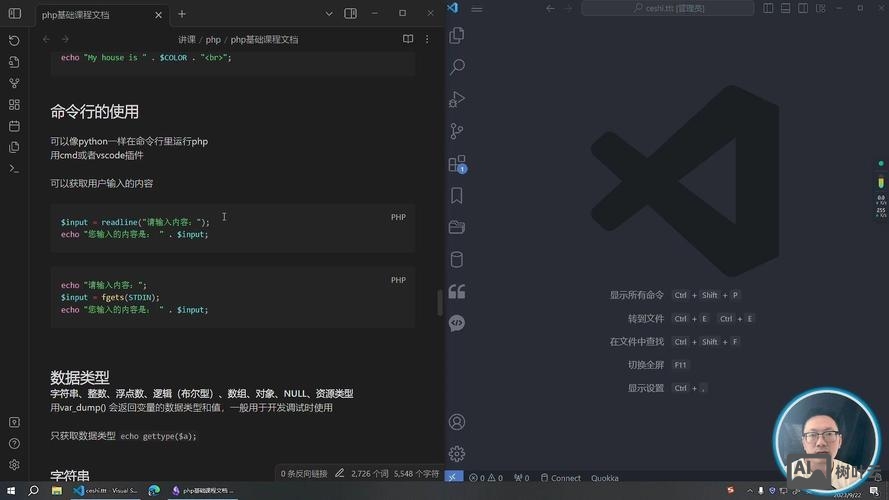Image resolution: width=889 pixels, height=500 pixels.
Task: Open graph view from Obsidian ribbon
Action: click(14, 83)
